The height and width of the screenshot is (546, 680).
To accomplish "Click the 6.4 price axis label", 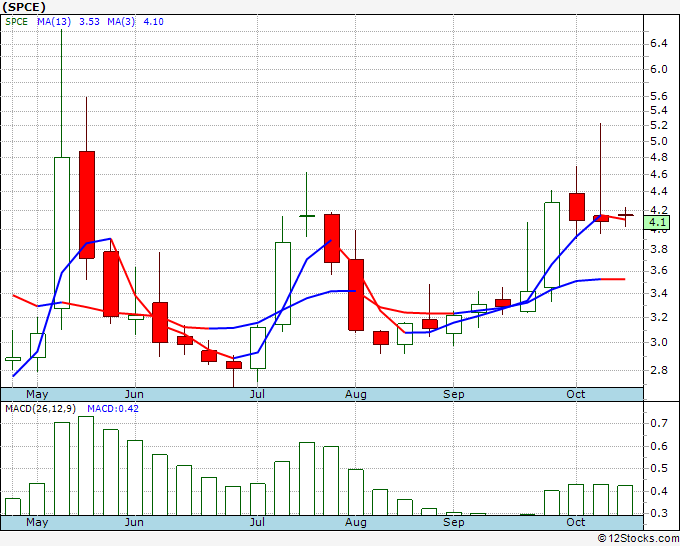I will pyautogui.click(x=659, y=44).
